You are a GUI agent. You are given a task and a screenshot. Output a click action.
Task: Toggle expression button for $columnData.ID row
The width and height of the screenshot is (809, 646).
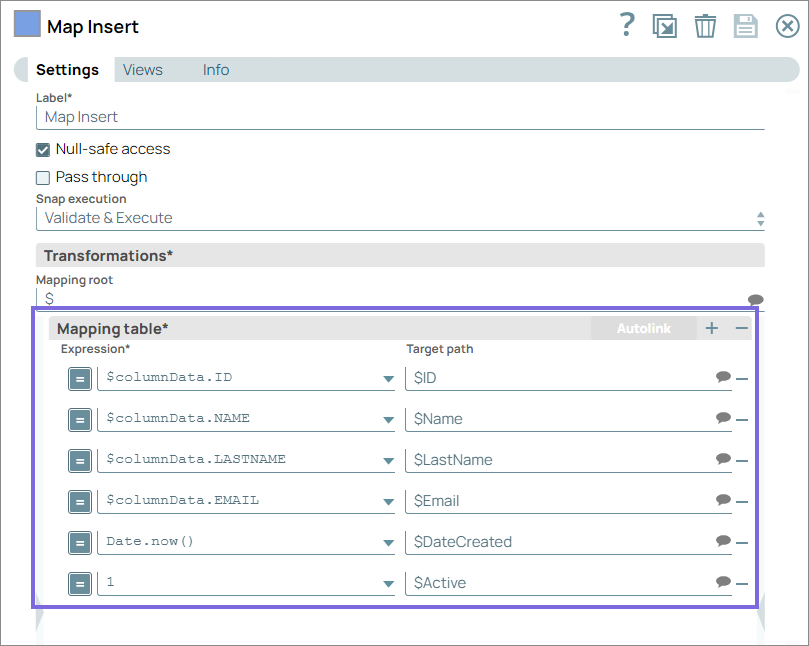(x=80, y=378)
